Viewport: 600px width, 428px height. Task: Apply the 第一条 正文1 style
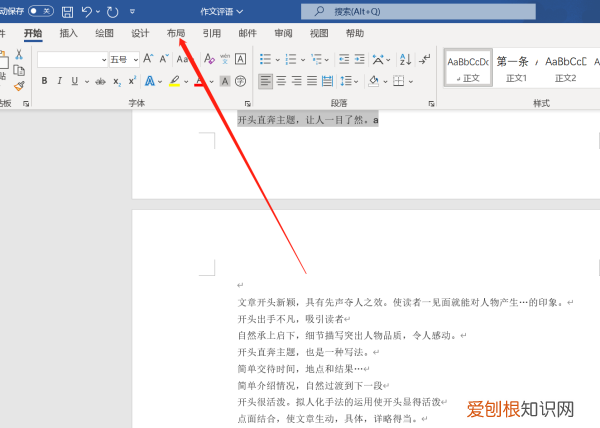coord(516,66)
